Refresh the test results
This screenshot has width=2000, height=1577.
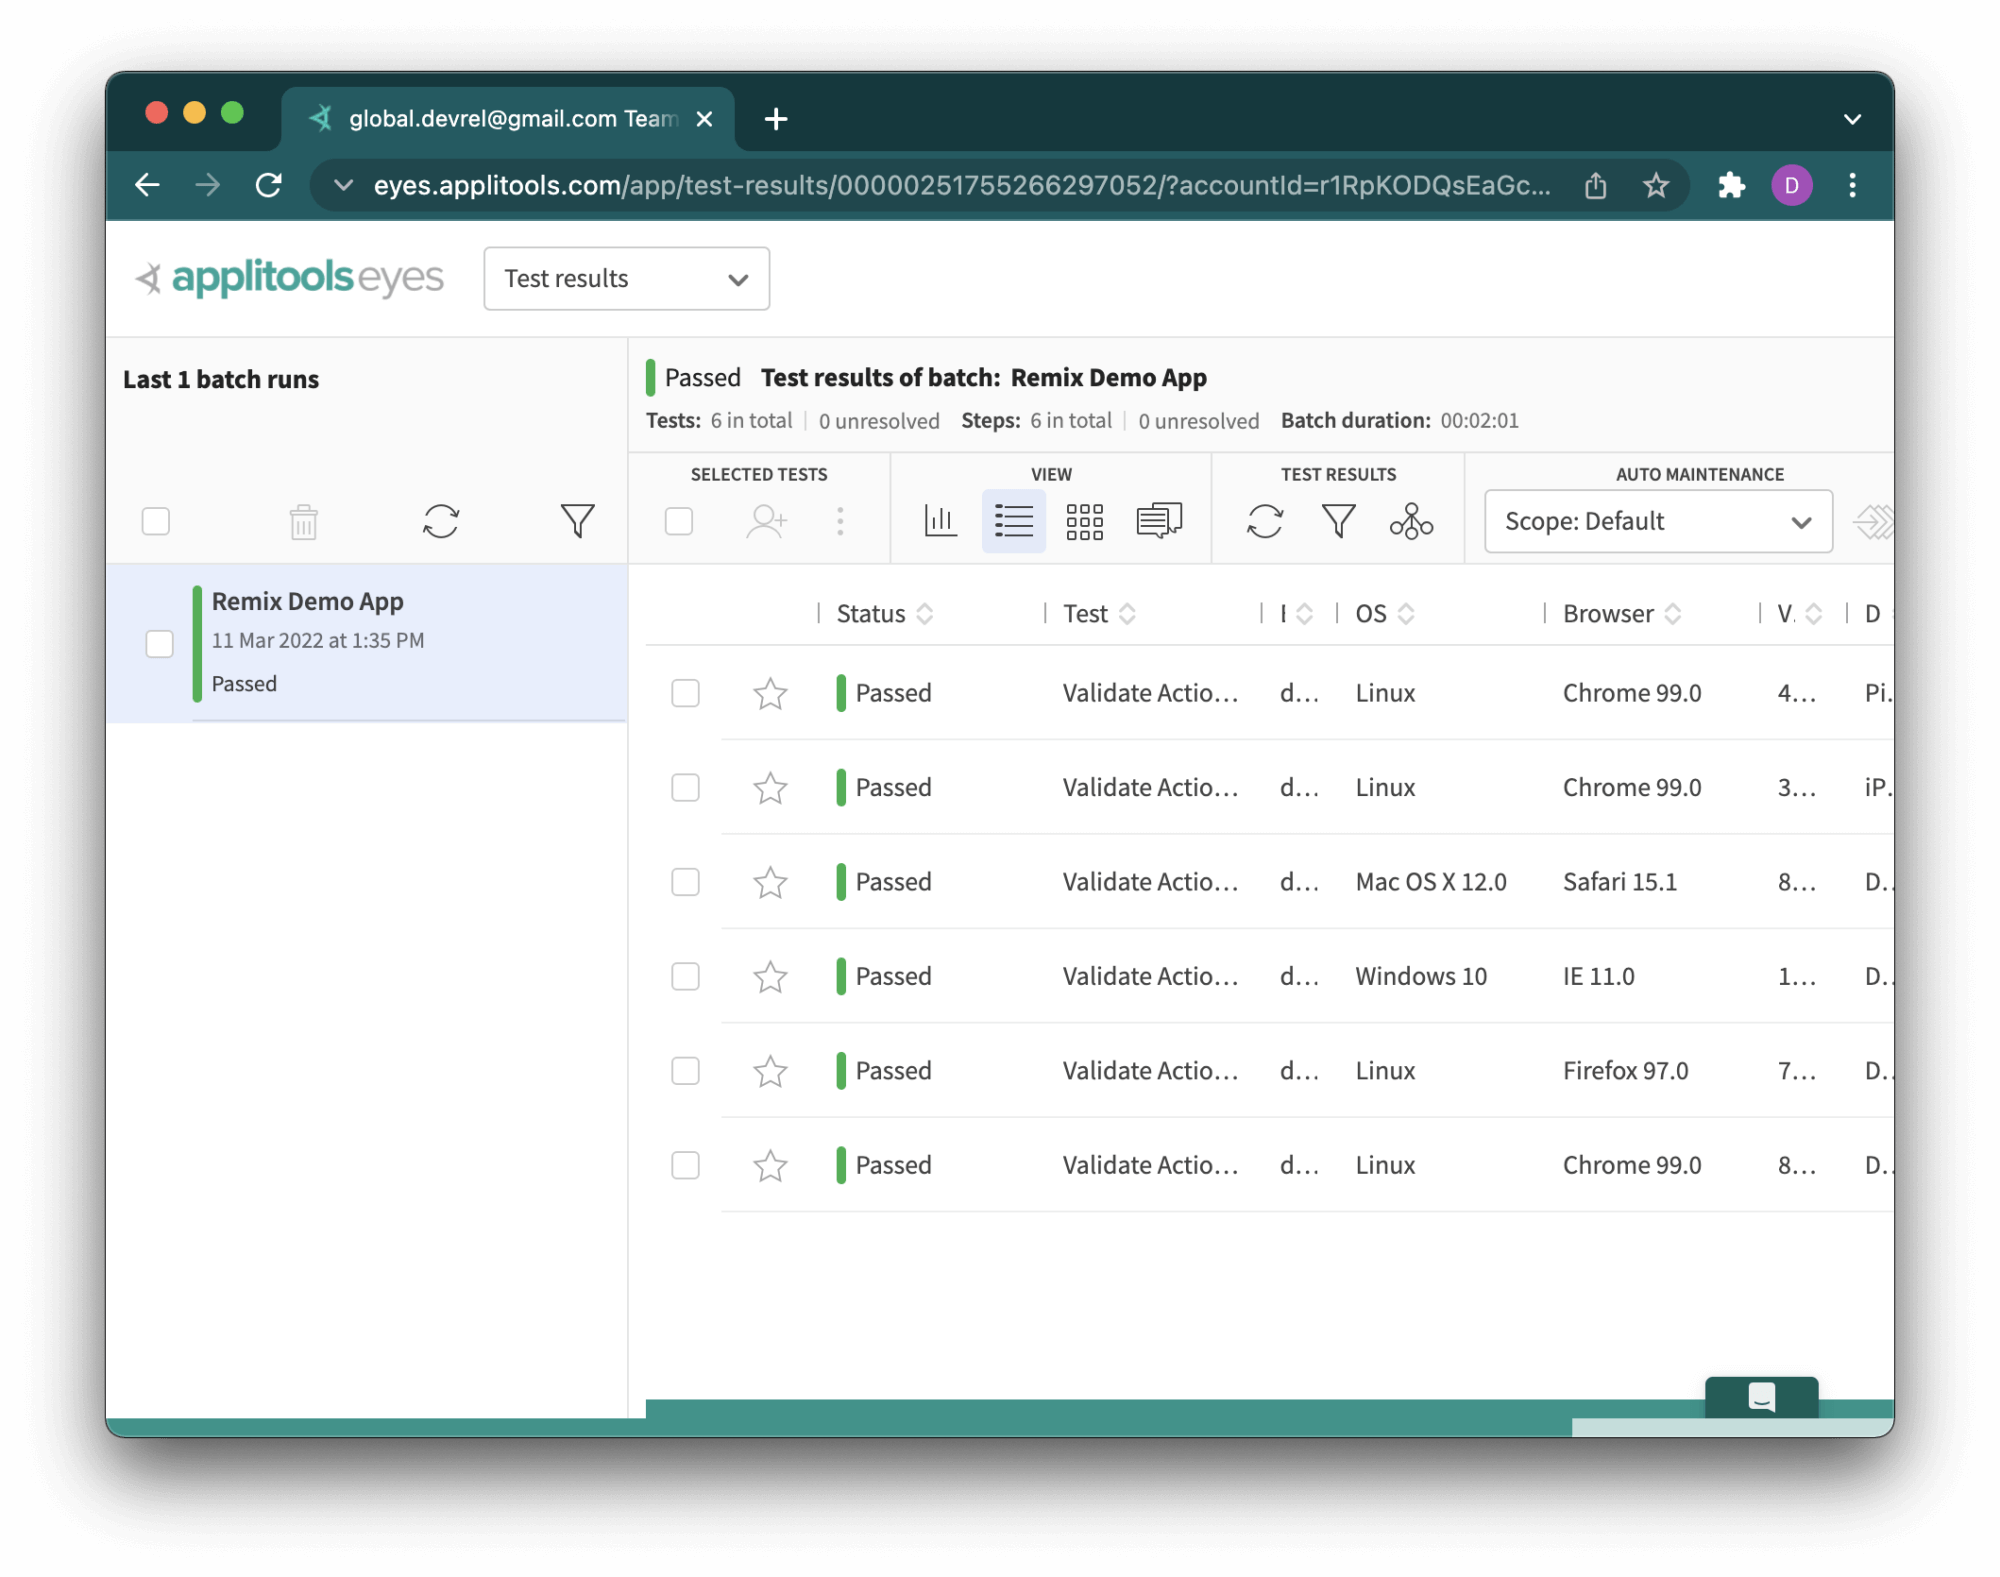1265,521
